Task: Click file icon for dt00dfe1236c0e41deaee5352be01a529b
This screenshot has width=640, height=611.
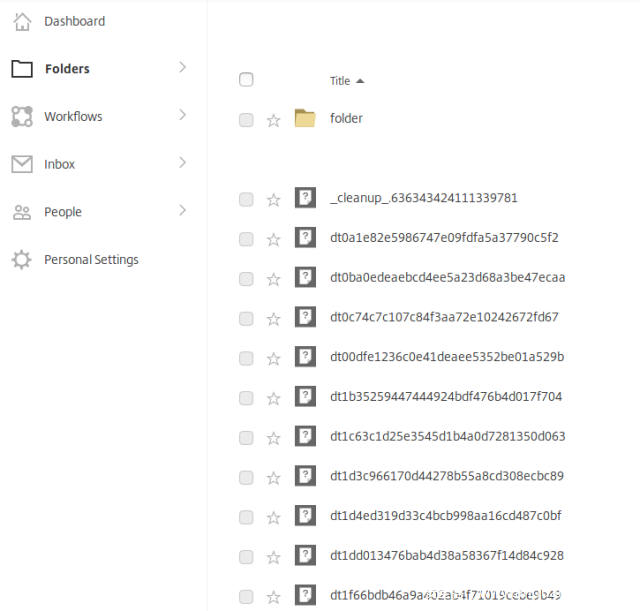Action: [x=305, y=356]
